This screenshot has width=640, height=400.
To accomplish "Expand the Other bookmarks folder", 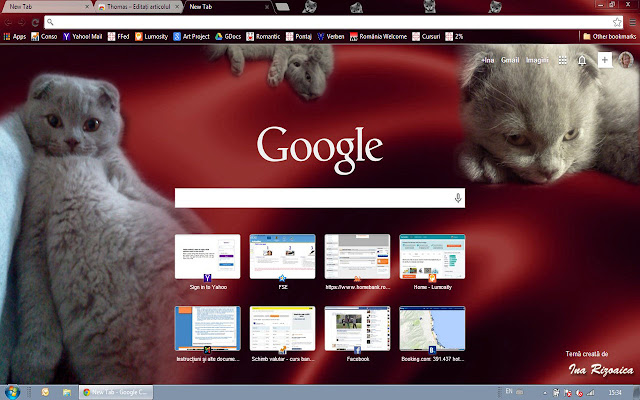I will coord(609,37).
